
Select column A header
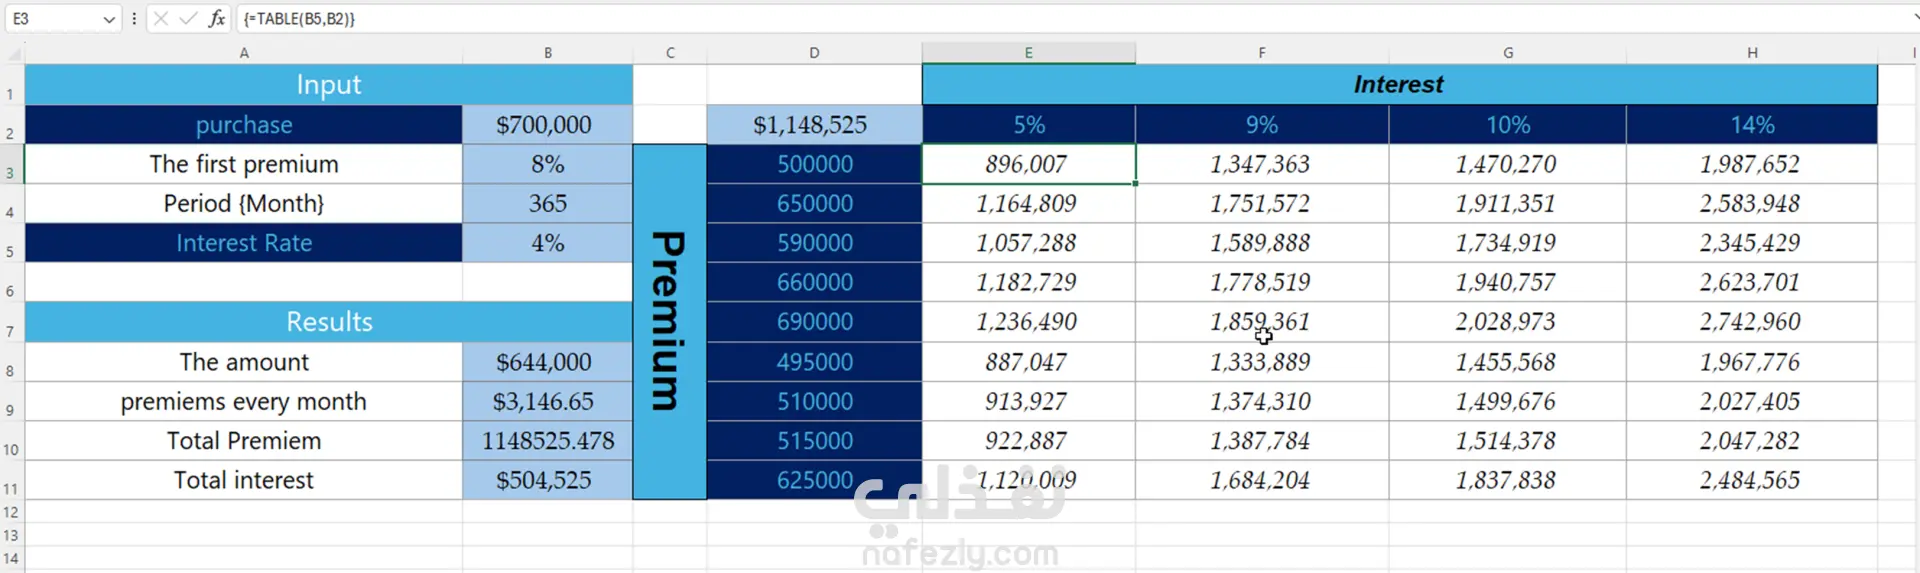tap(244, 53)
